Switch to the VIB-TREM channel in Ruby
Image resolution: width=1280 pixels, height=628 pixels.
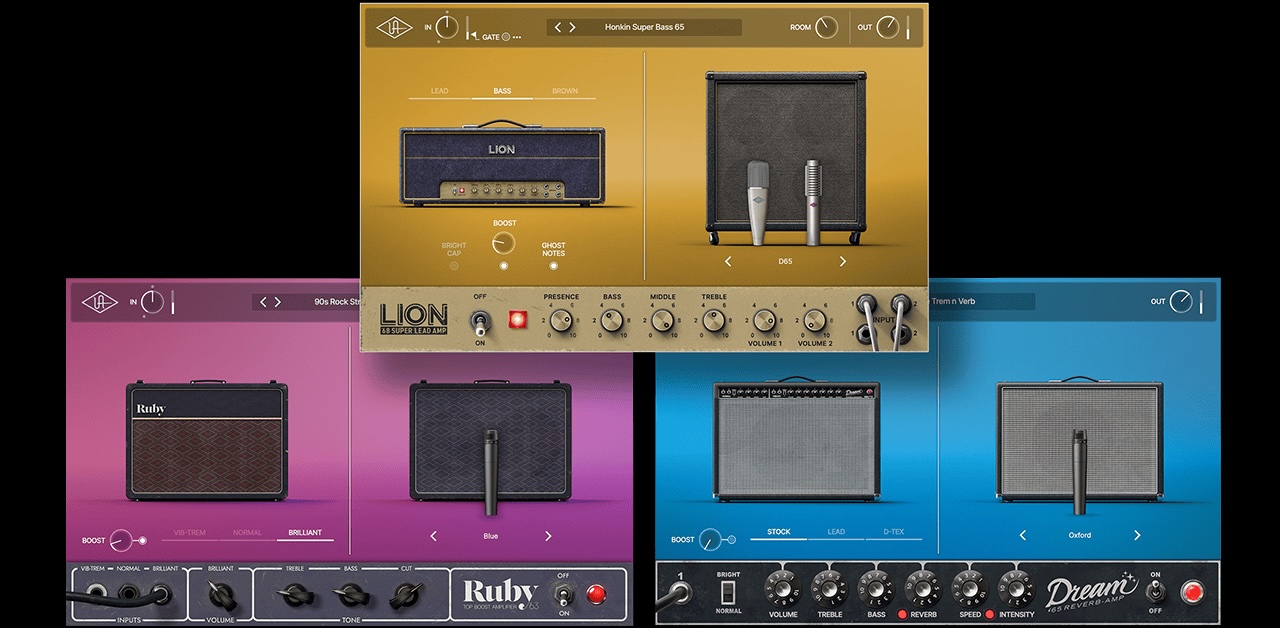(189, 533)
